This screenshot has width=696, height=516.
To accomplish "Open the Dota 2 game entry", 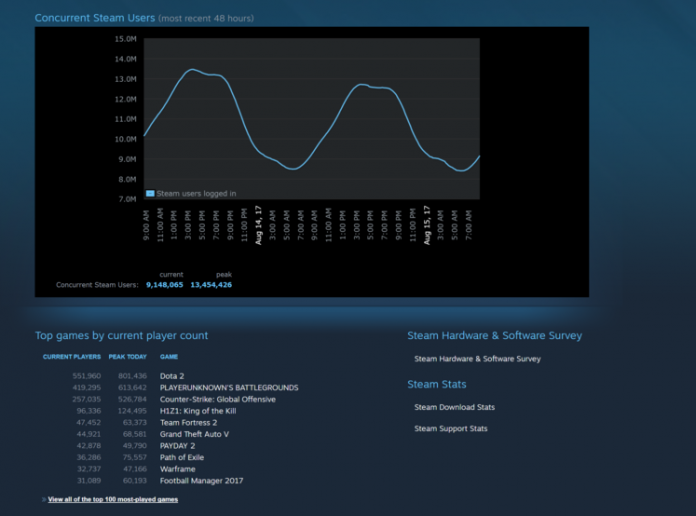I will (172, 376).
